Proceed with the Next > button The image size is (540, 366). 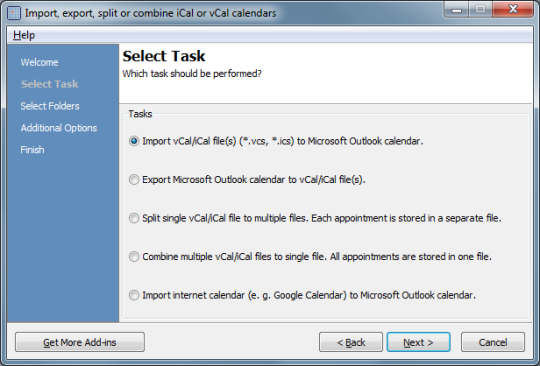(x=418, y=342)
